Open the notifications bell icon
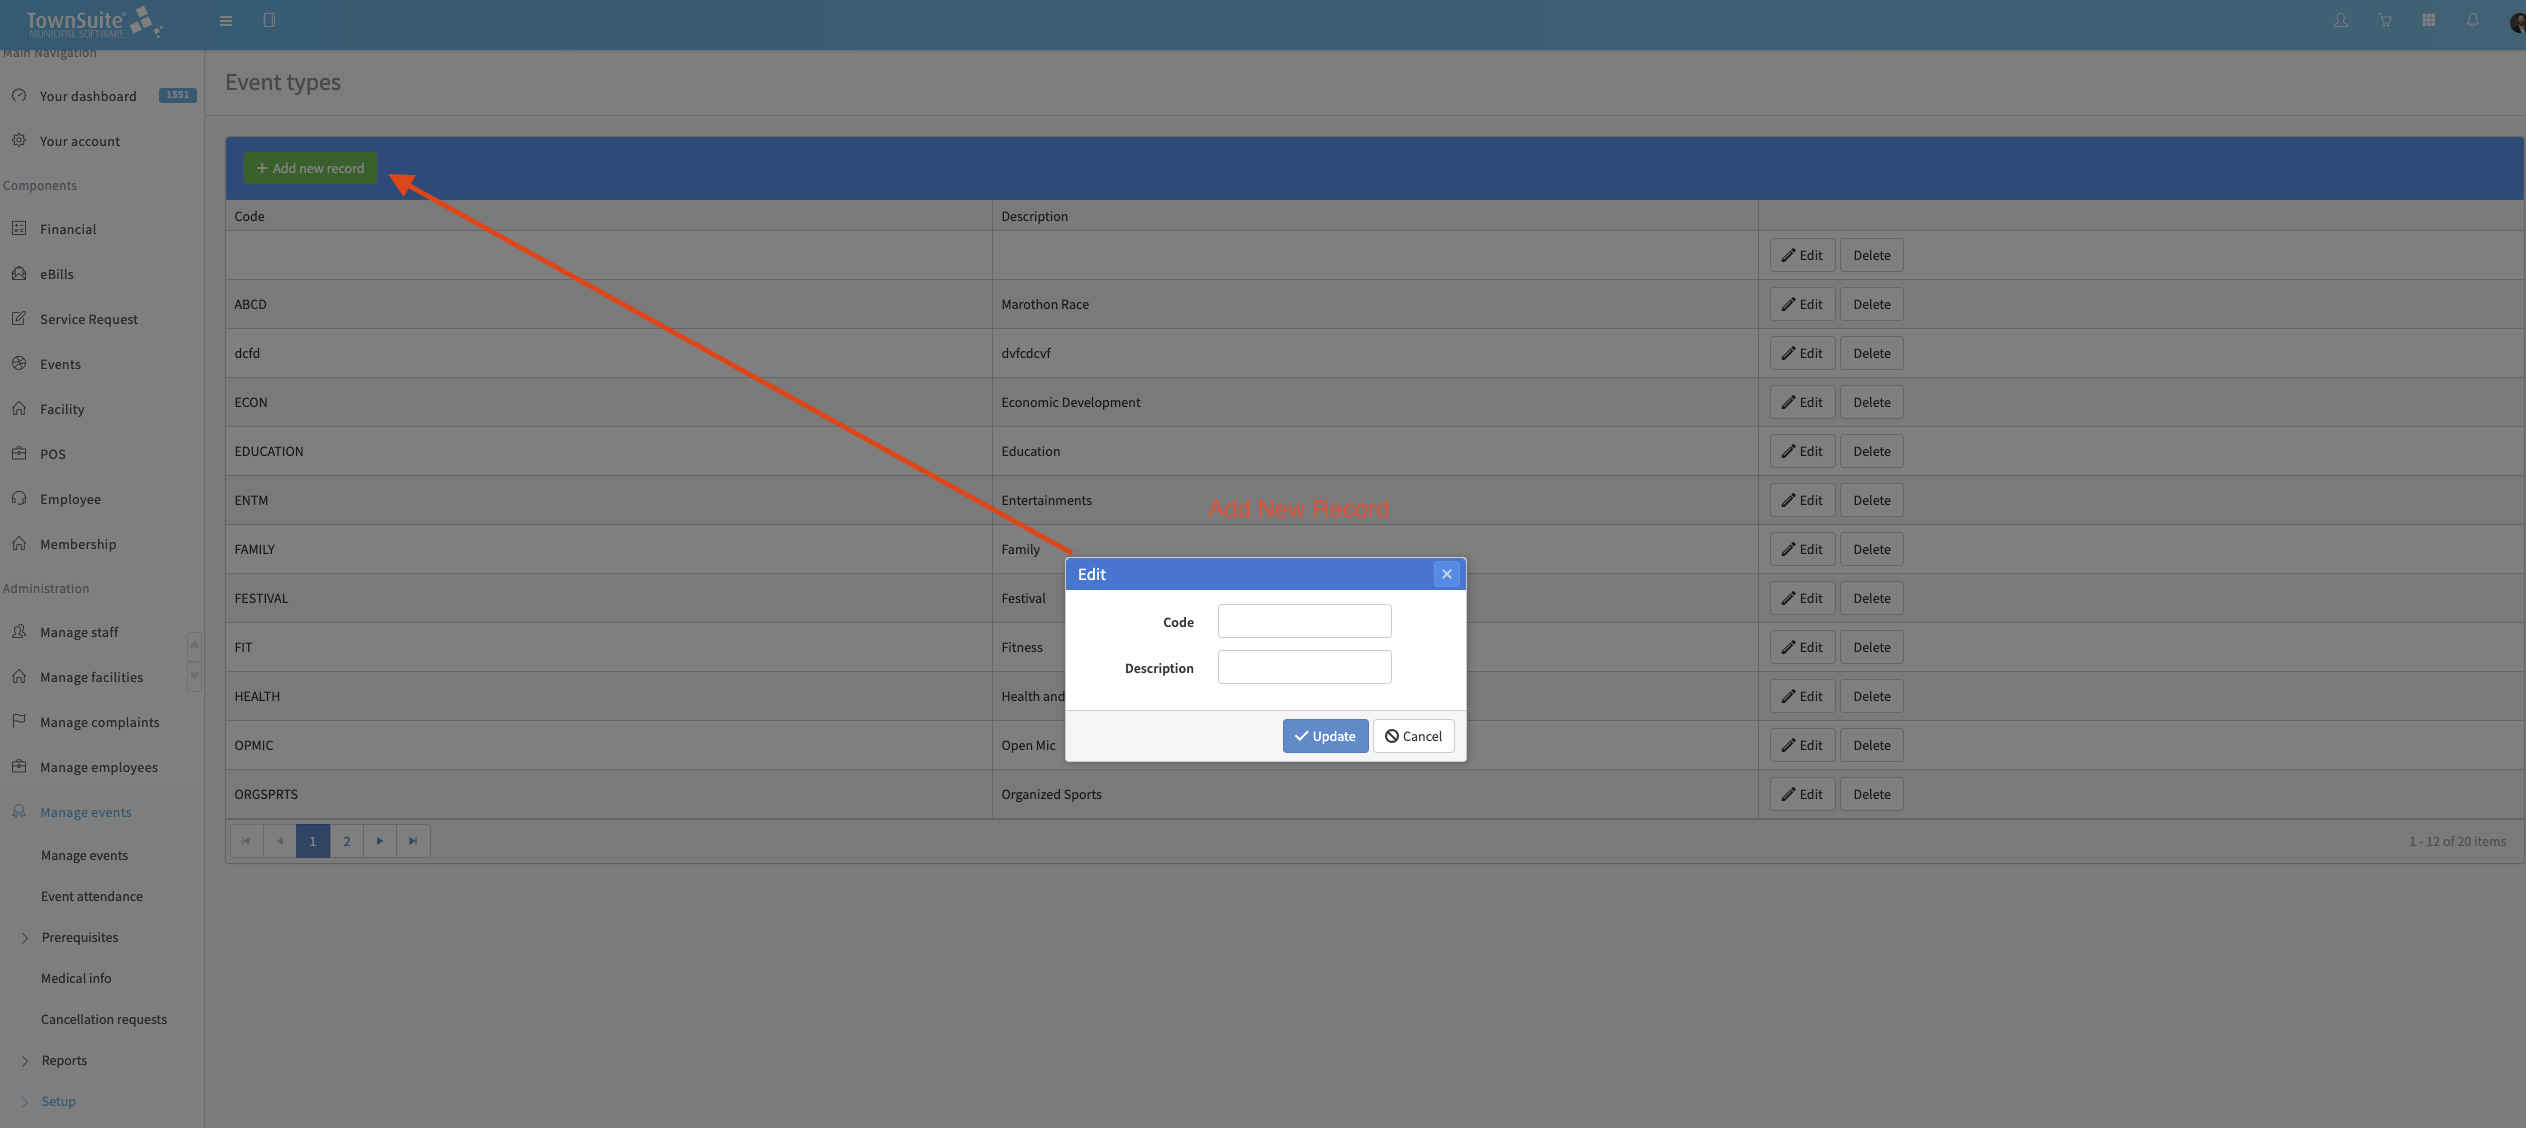The image size is (2526, 1128). click(2473, 21)
